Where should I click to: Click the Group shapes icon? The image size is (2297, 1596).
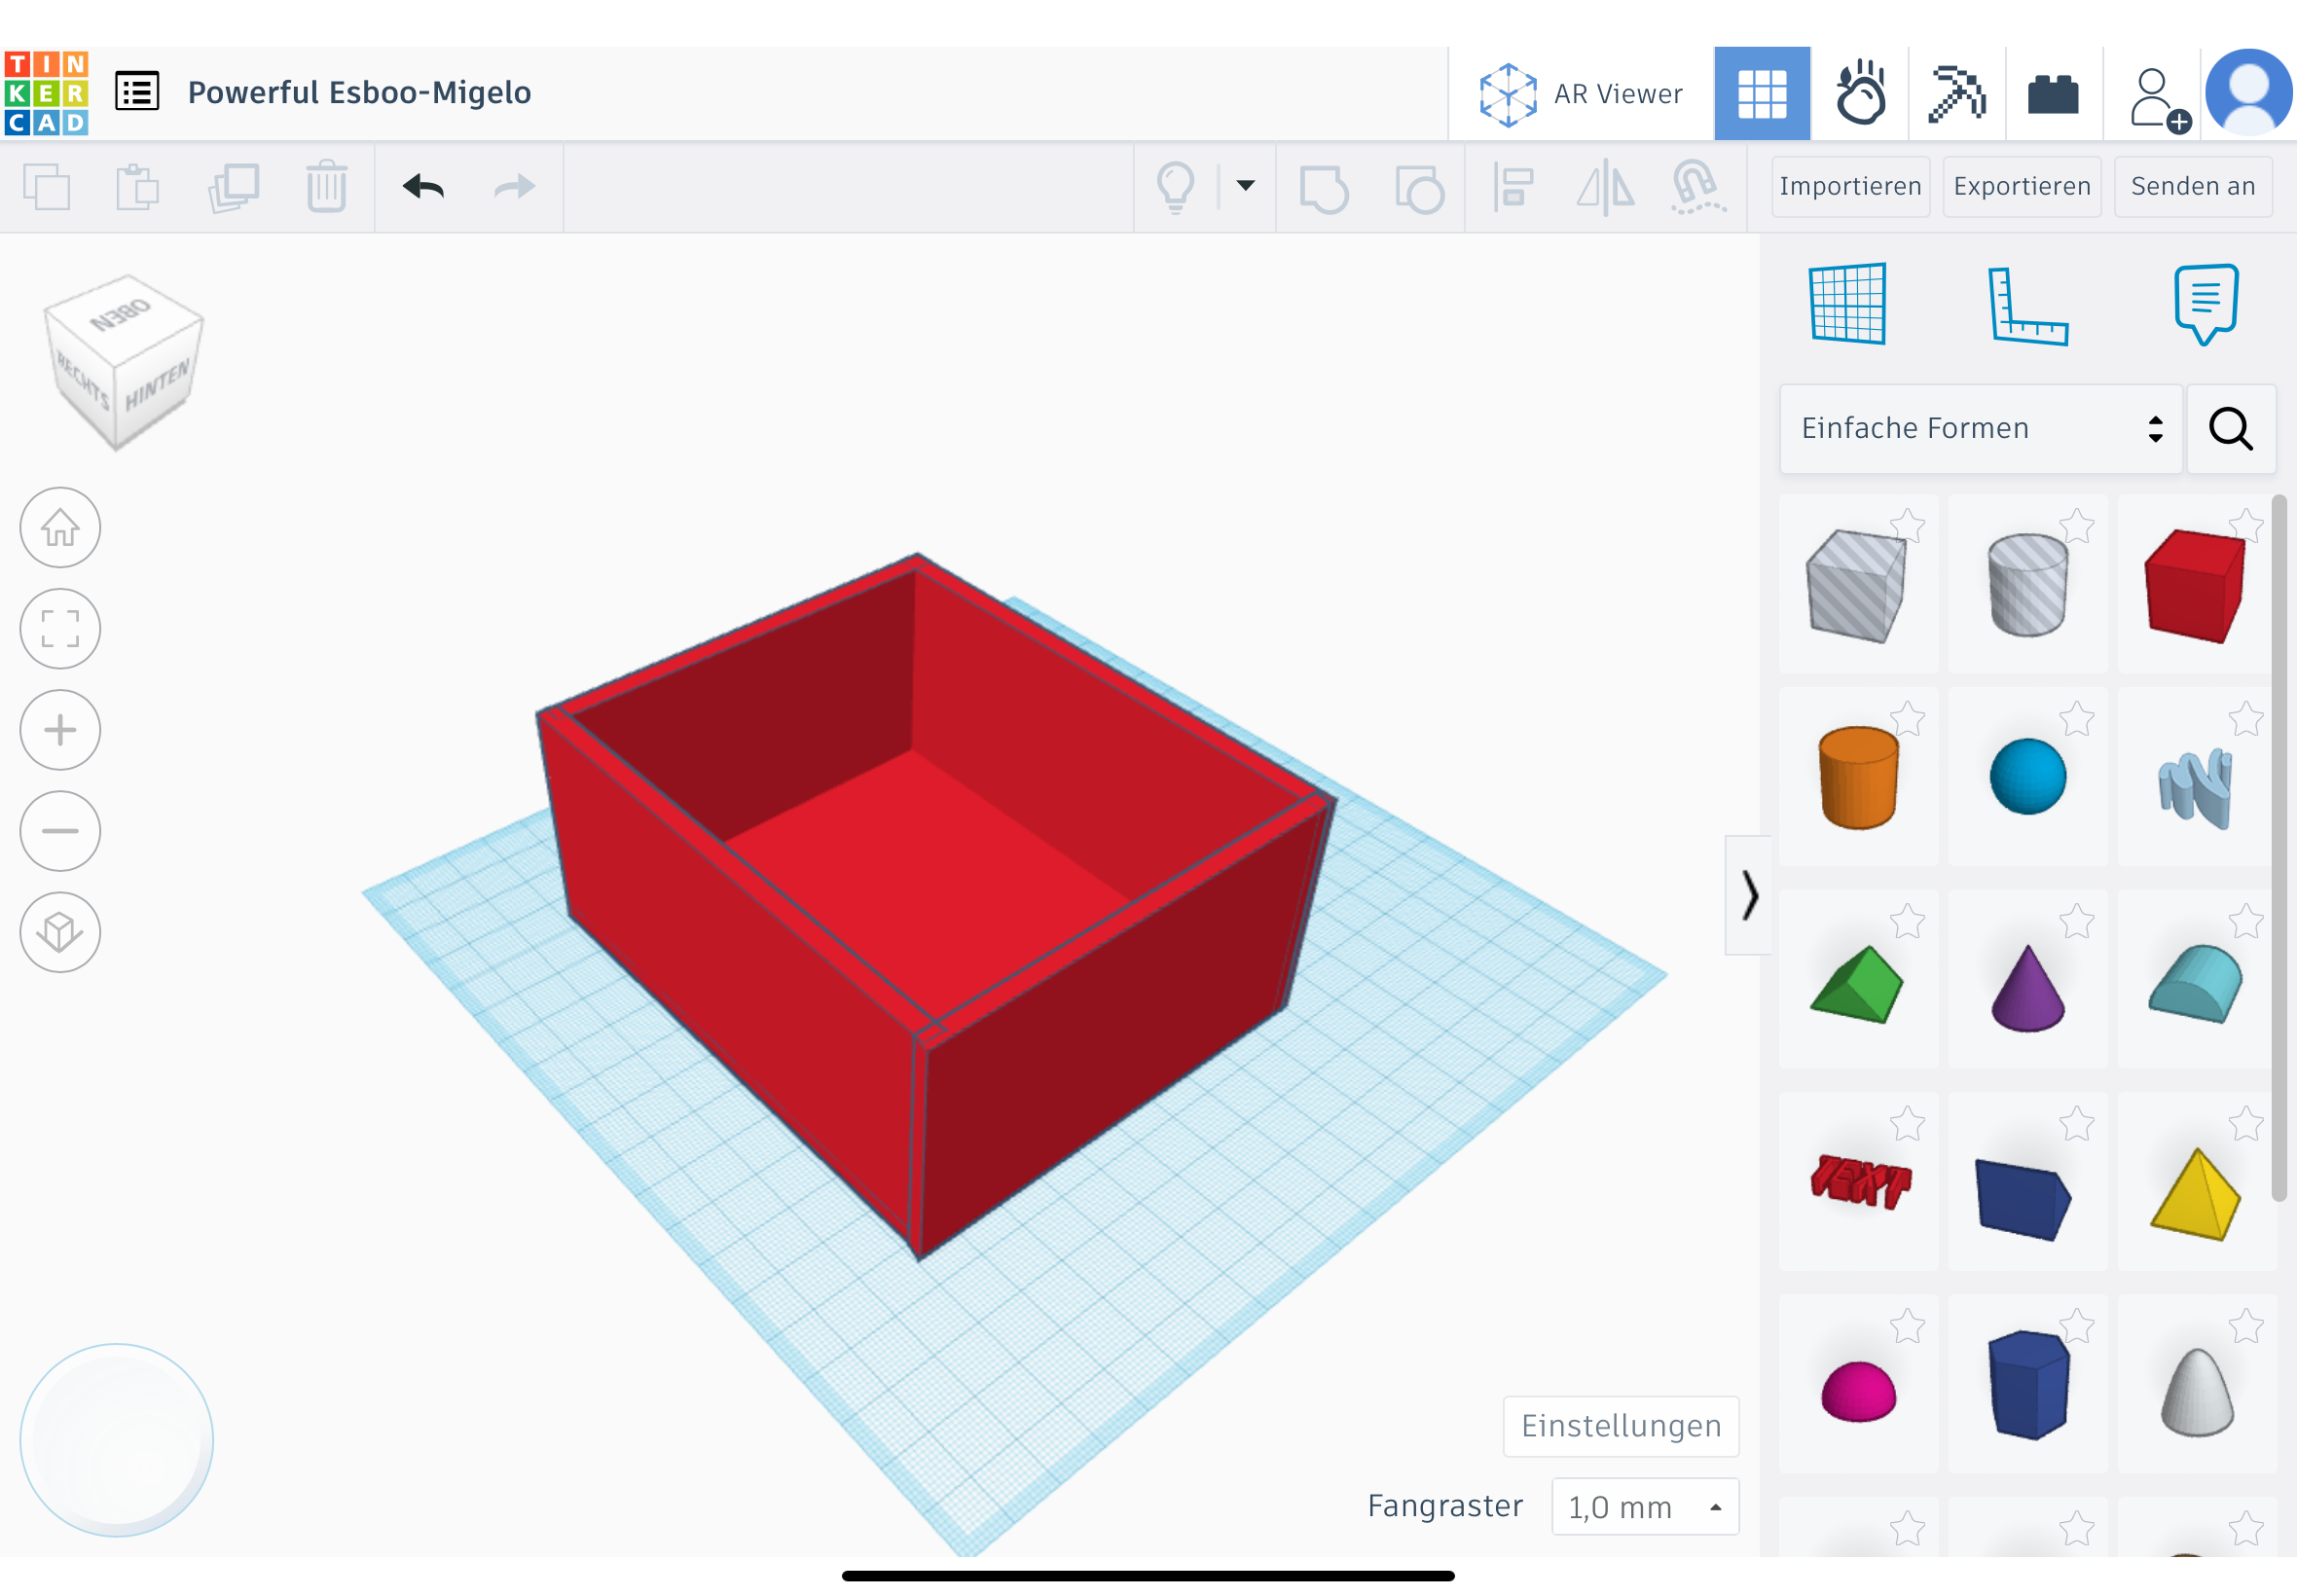pyautogui.click(x=1325, y=187)
